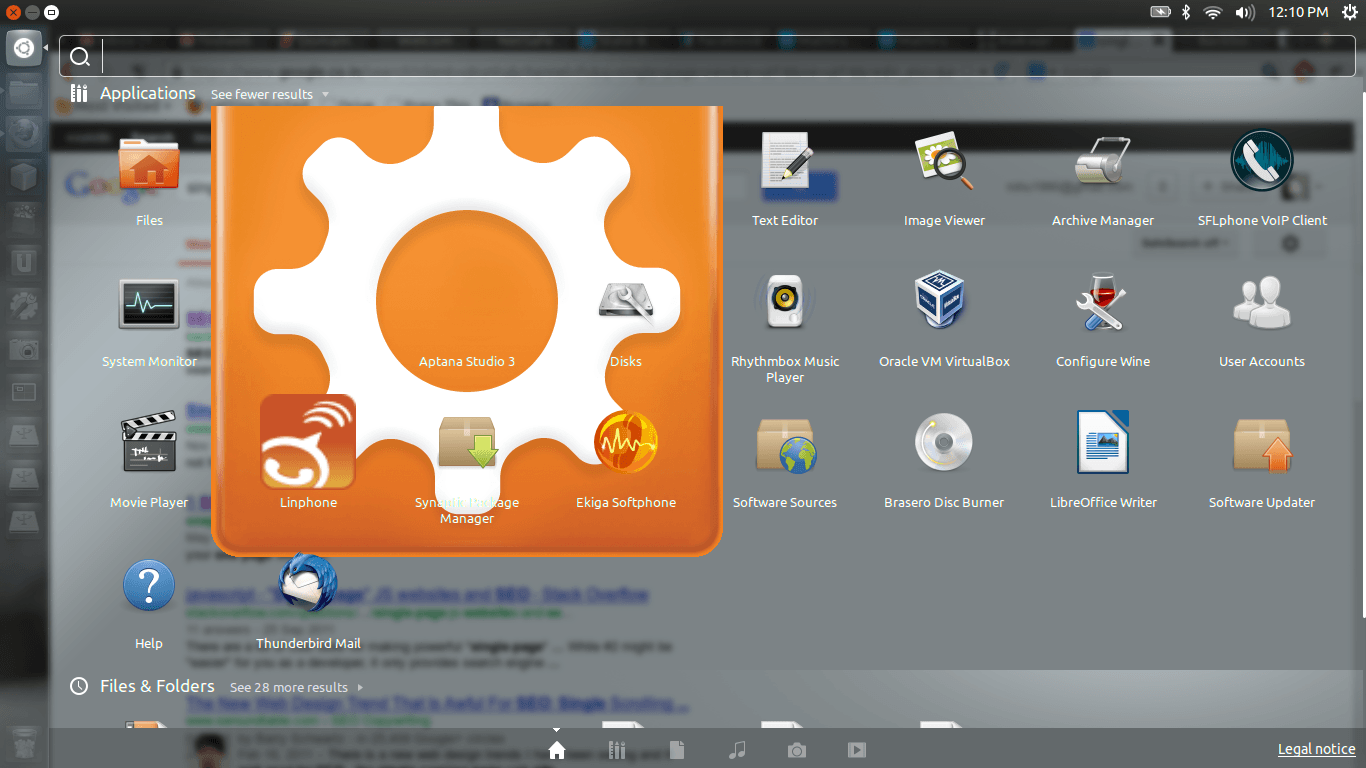
Task: Launch Rhythmbox Music Player
Action: [x=785, y=302]
